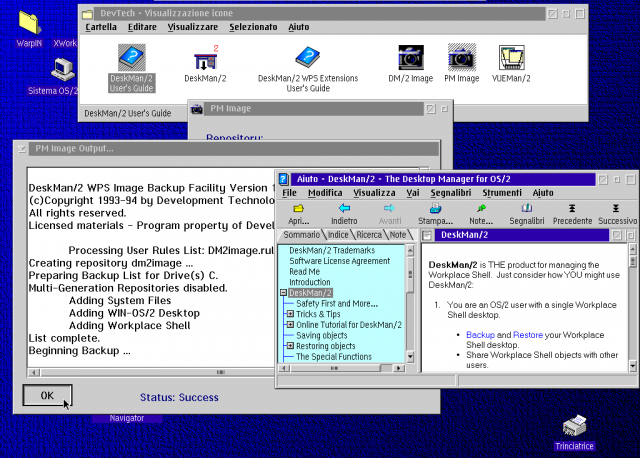The width and height of the screenshot is (640, 458).
Task: Open the Modifica menu in help viewer
Action: pyautogui.click(x=325, y=193)
